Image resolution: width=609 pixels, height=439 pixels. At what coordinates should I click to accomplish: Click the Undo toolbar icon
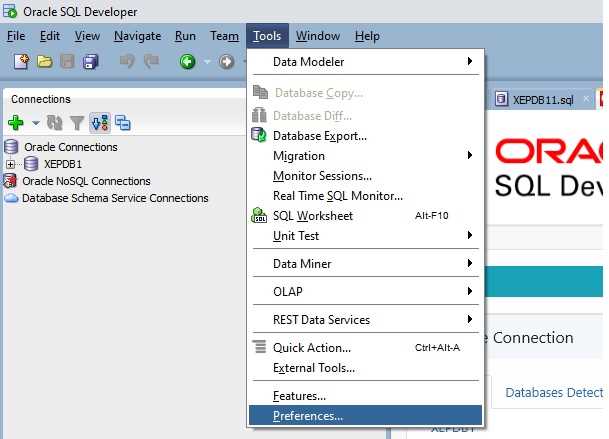pos(127,61)
